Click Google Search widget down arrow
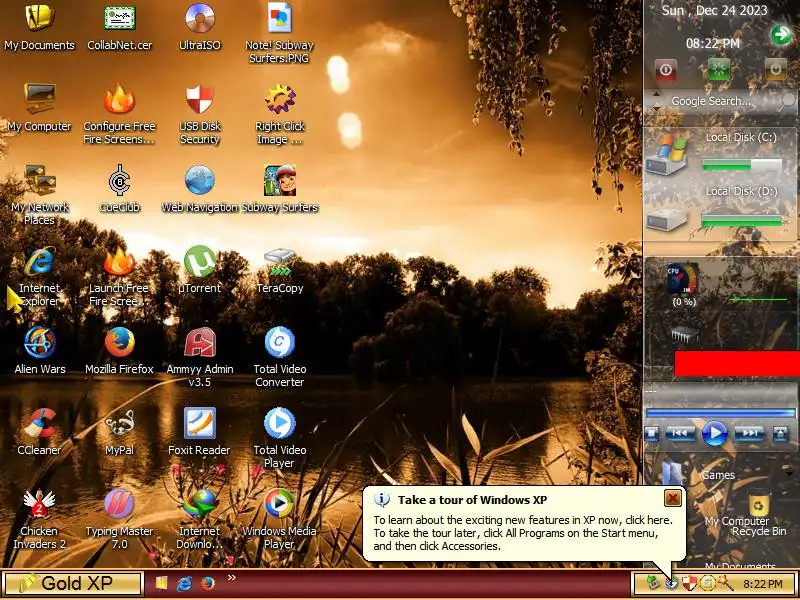 click(656, 108)
